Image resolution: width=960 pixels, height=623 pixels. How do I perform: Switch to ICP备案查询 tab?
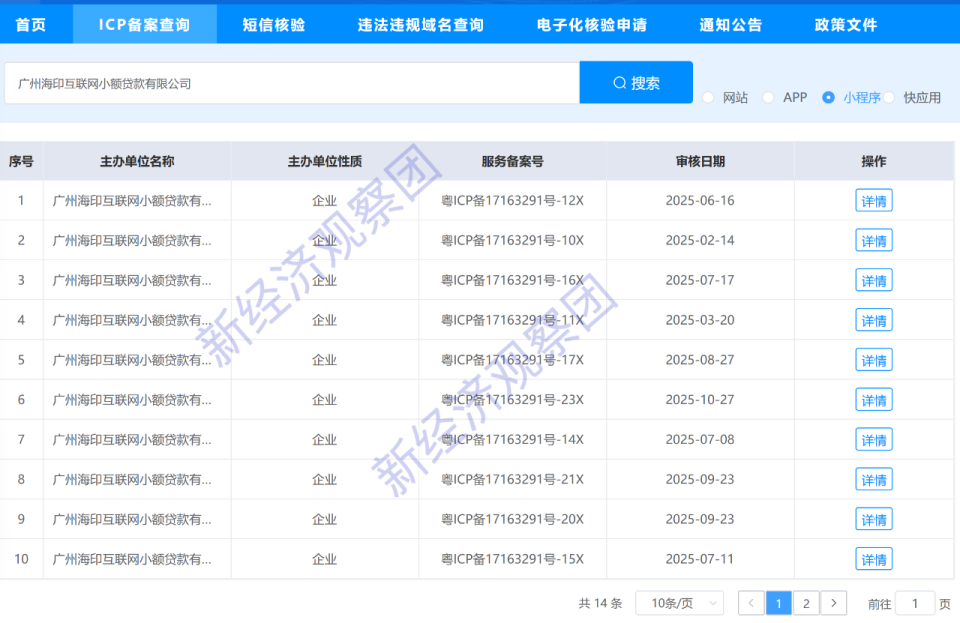pyautogui.click(x=144, y=25)
